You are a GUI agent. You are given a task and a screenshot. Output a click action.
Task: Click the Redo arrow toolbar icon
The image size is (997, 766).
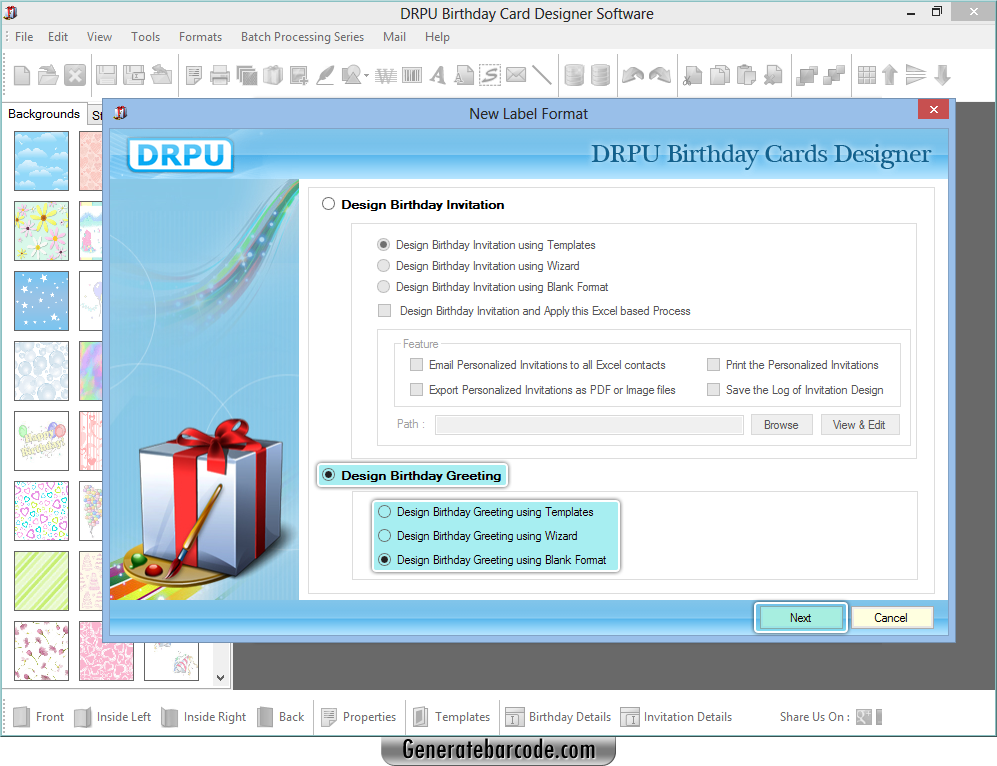click(x=660, y=76)
